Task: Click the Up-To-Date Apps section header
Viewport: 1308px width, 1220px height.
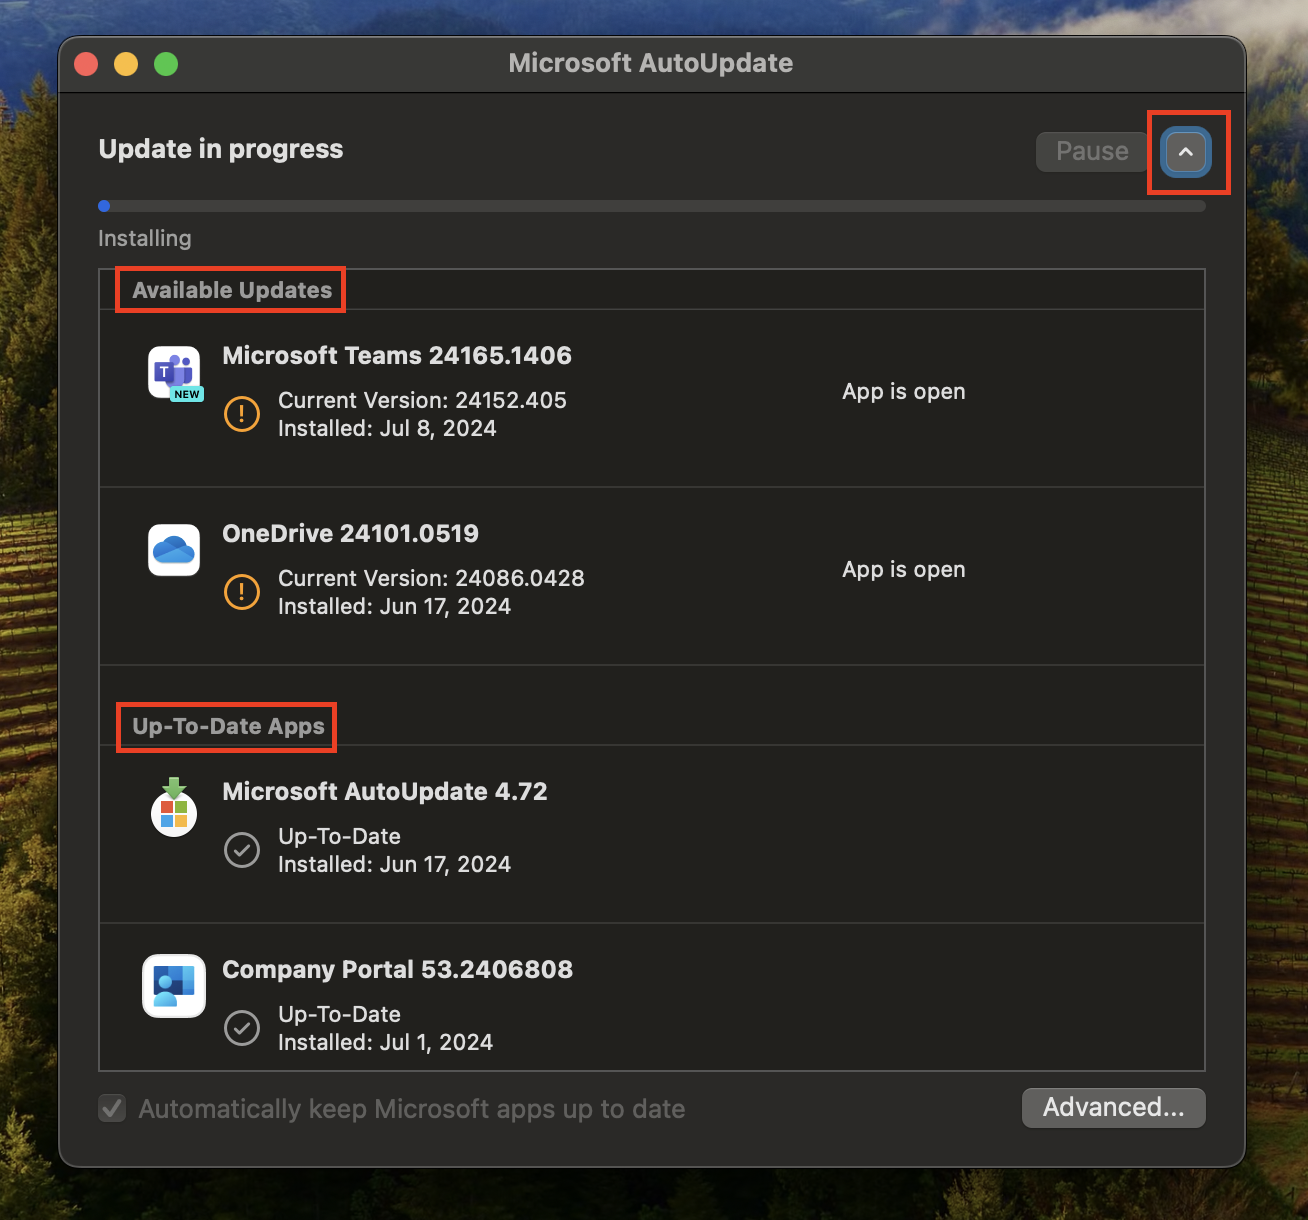Action: 228,726
